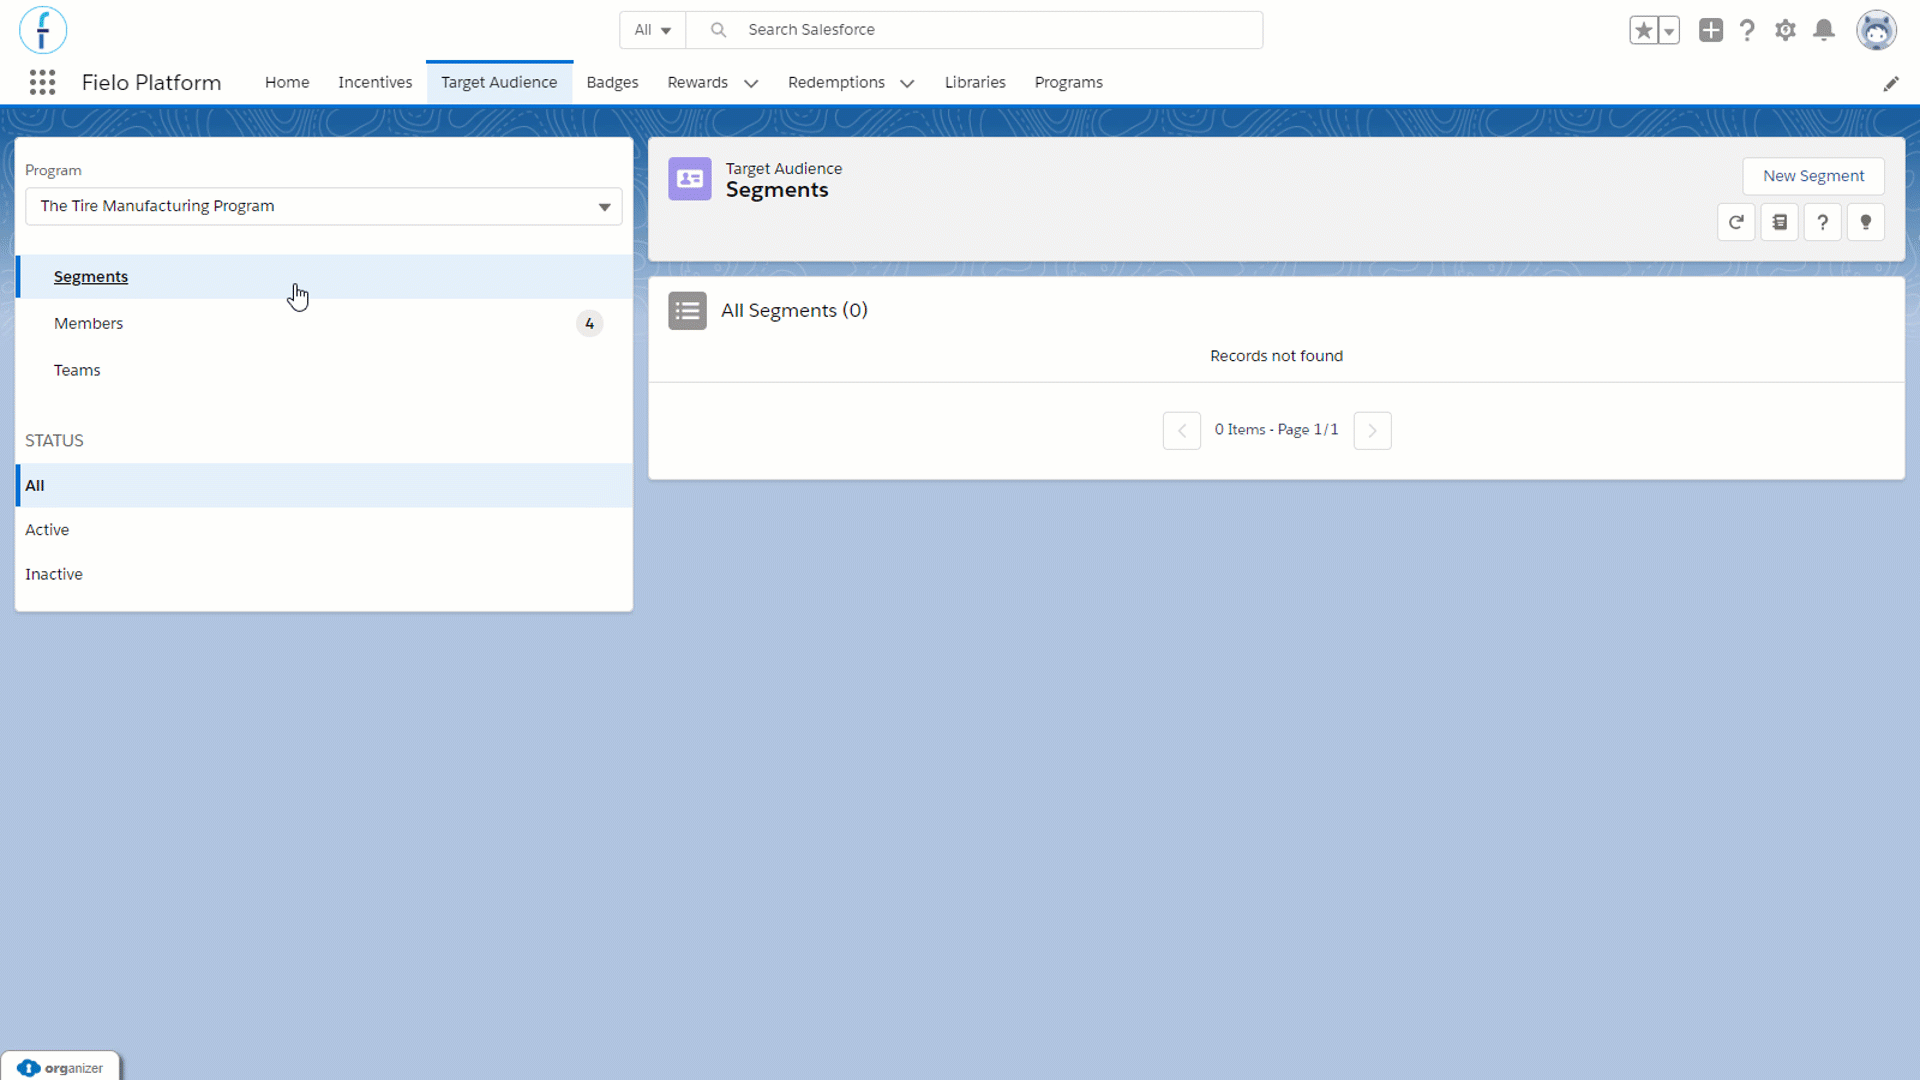Open Teams in the sidebar
This screenshot has height=1080, width=1920.
(325, 370)
